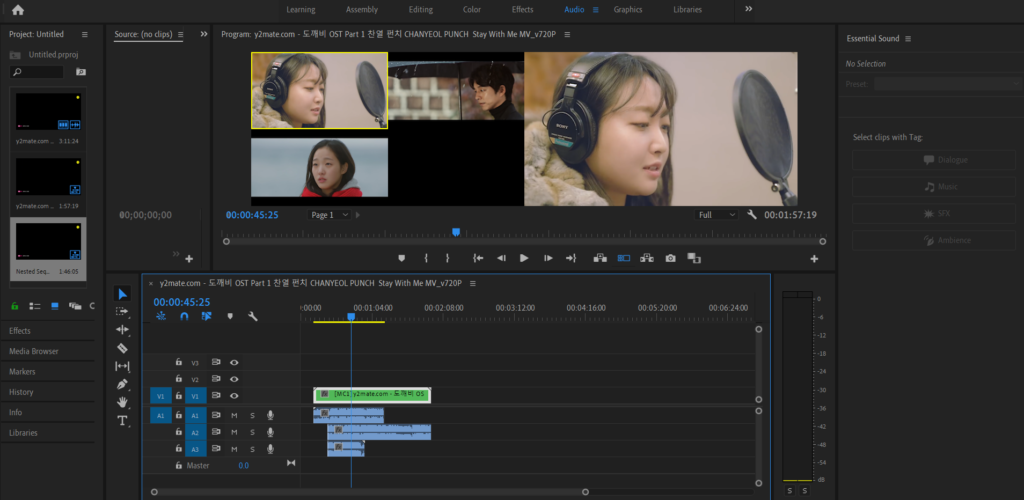Switch to Effects workspace
The height and width of the screenshot is (500, 1024).
[x=522, y=9]
